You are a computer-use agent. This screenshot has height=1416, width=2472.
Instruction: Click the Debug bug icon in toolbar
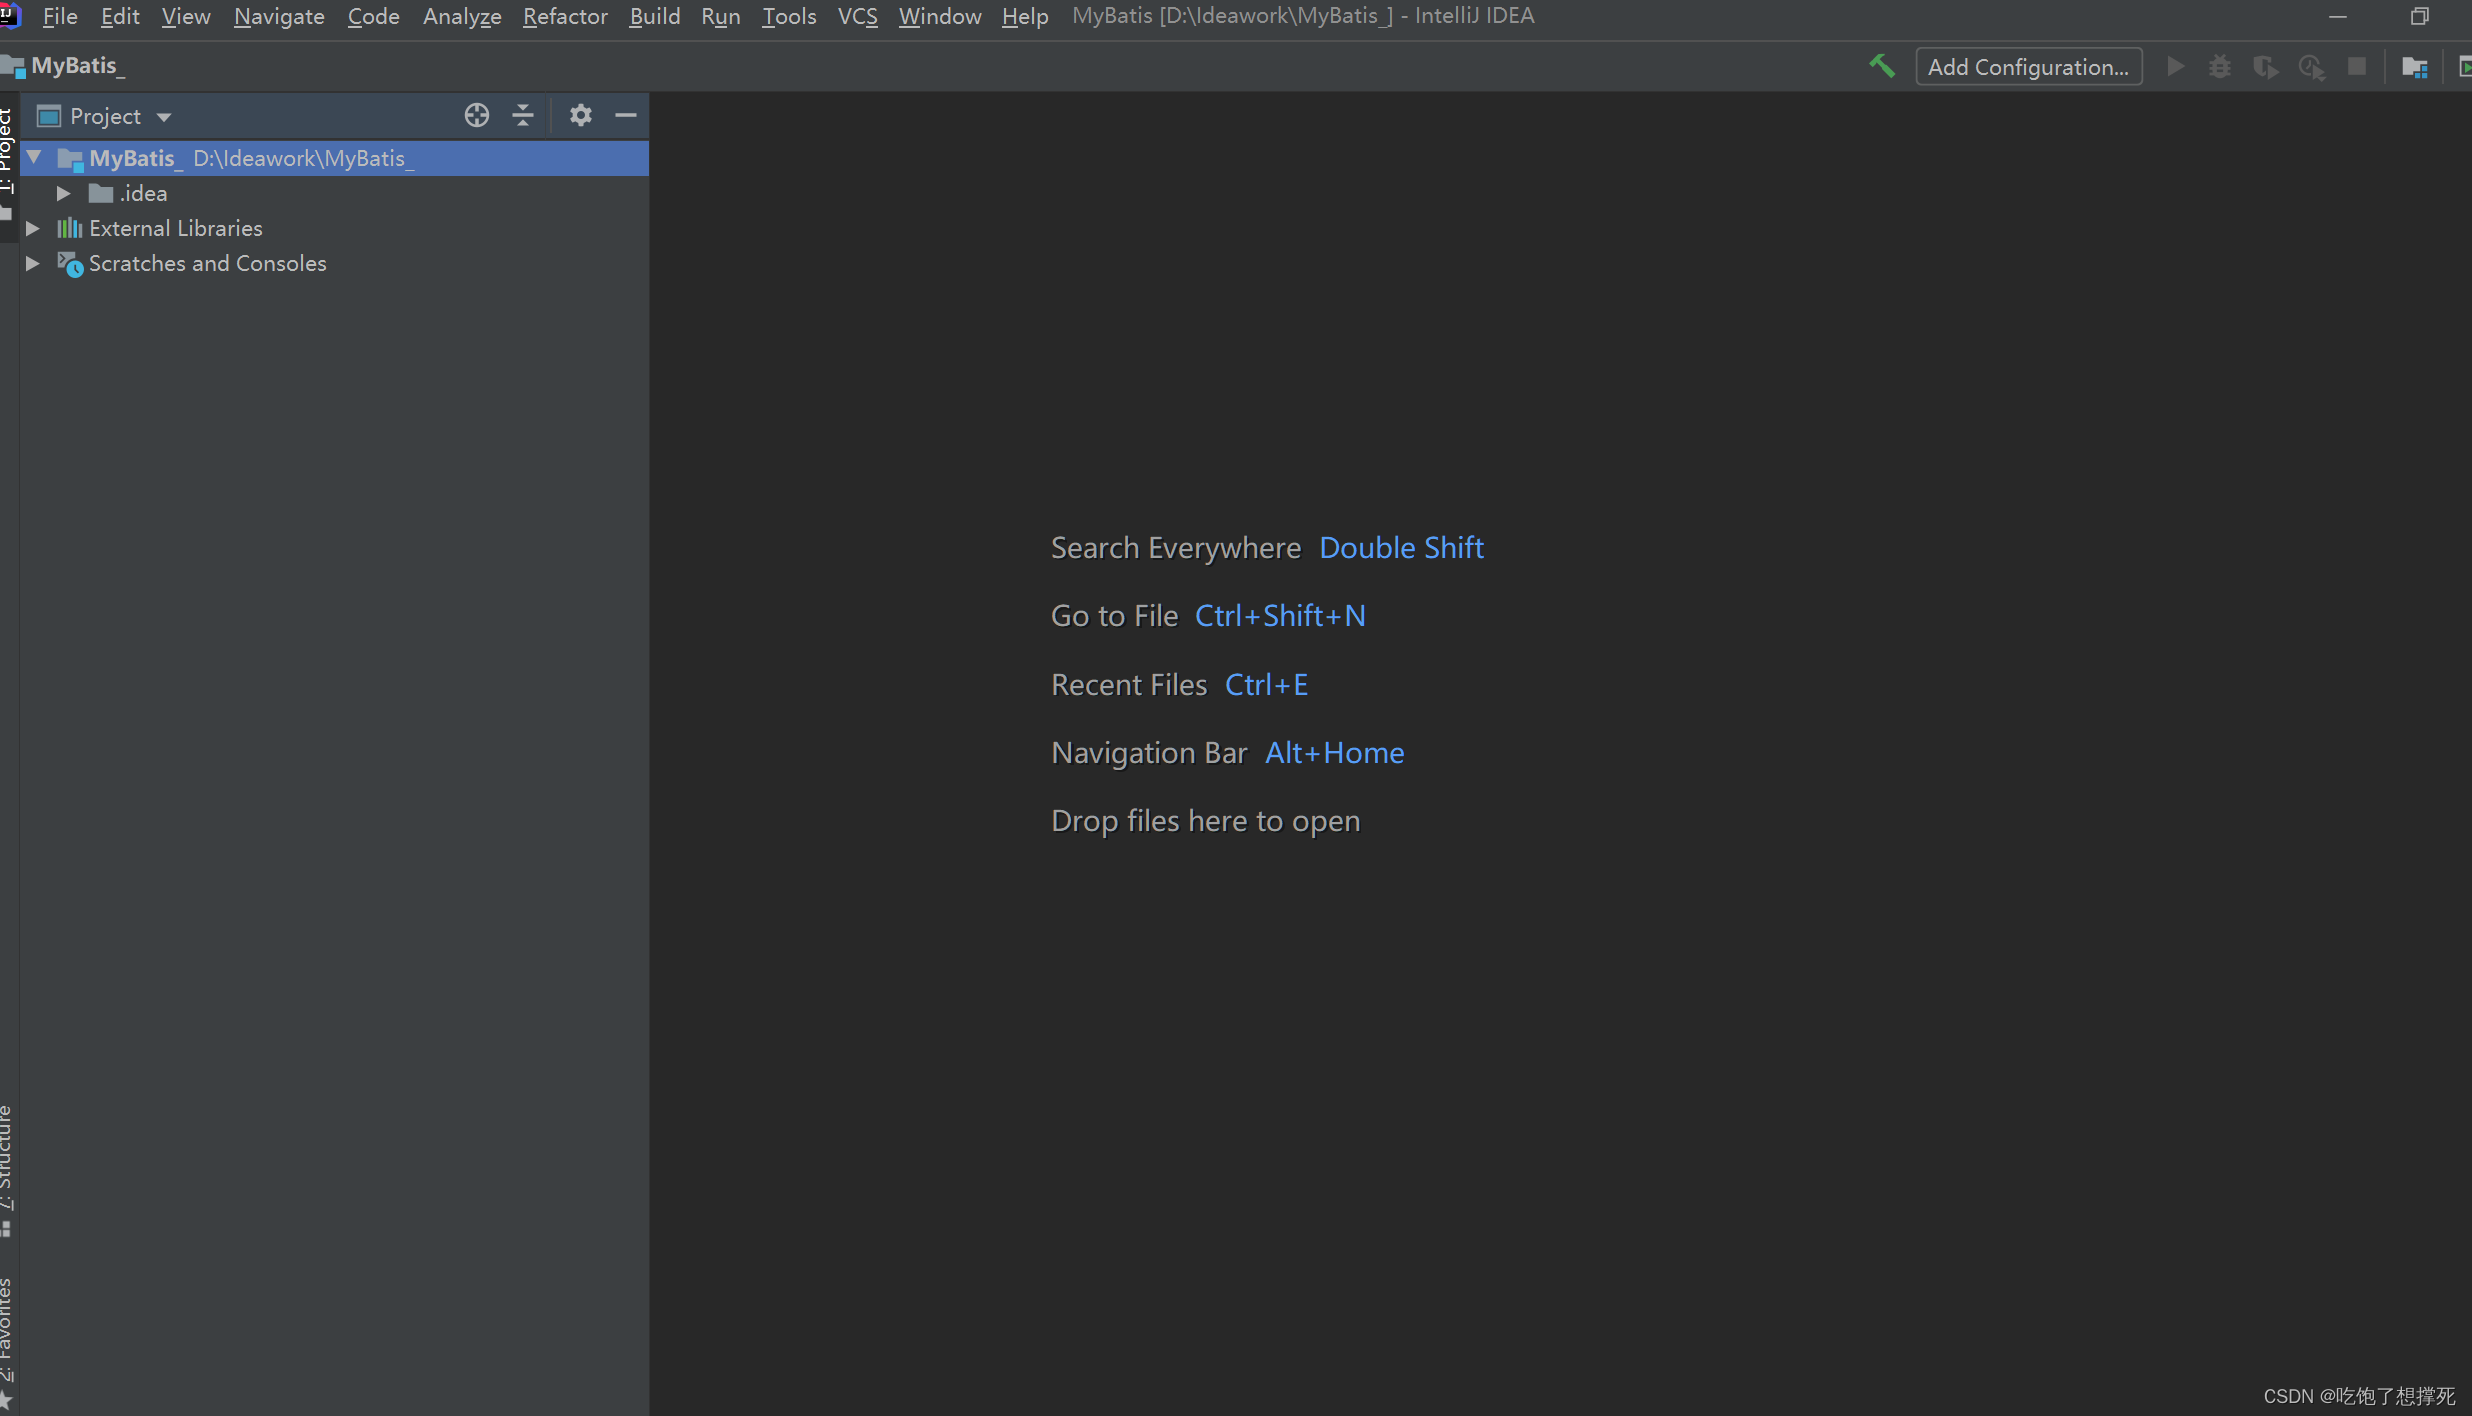2220,67
